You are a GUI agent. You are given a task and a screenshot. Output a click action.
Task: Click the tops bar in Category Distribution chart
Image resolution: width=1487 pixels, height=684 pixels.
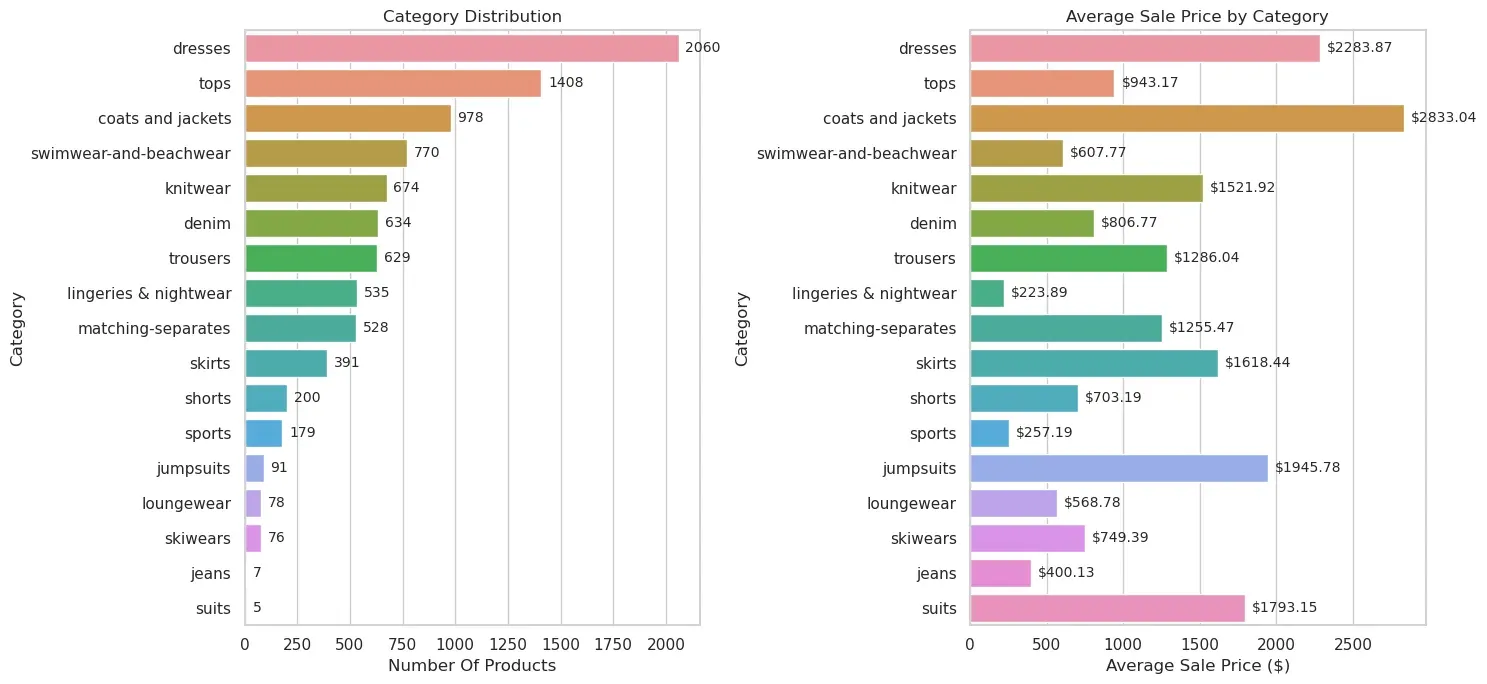(x=393, y=83)
